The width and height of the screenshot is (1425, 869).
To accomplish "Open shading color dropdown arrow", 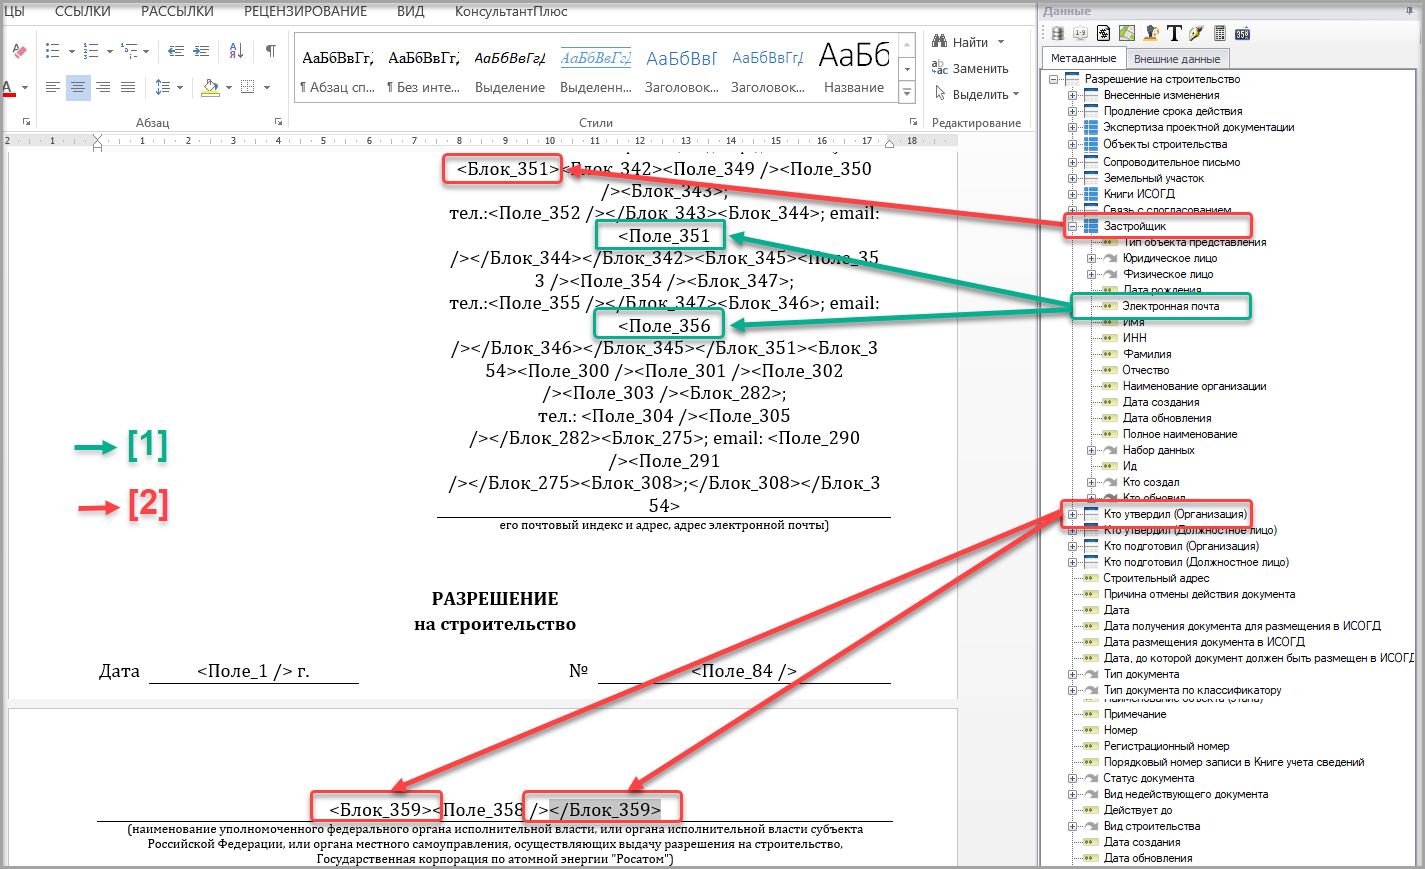I will tap(229, 89).
